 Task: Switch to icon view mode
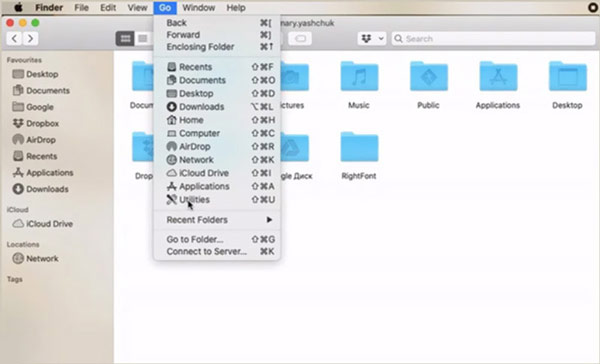click(125, 39)
